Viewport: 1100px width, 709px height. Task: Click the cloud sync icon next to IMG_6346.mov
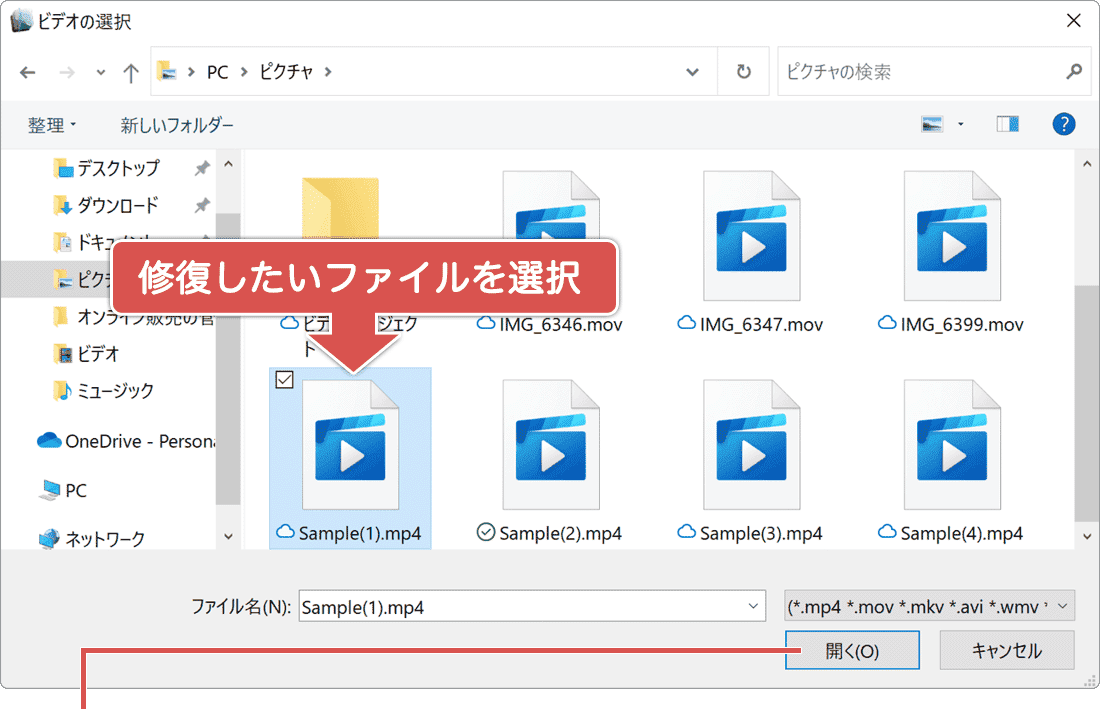pos(485,323)
